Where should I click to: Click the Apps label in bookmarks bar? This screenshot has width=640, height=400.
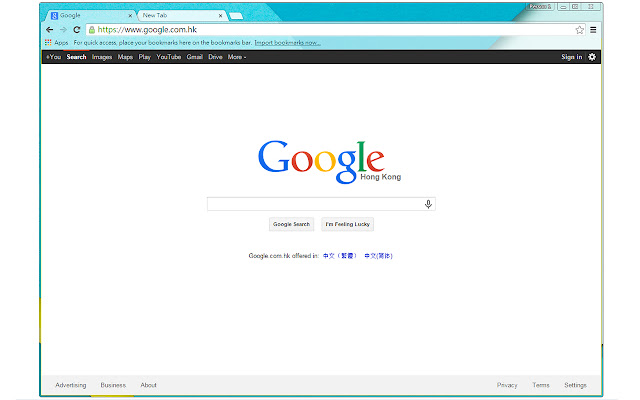point(61,42)
